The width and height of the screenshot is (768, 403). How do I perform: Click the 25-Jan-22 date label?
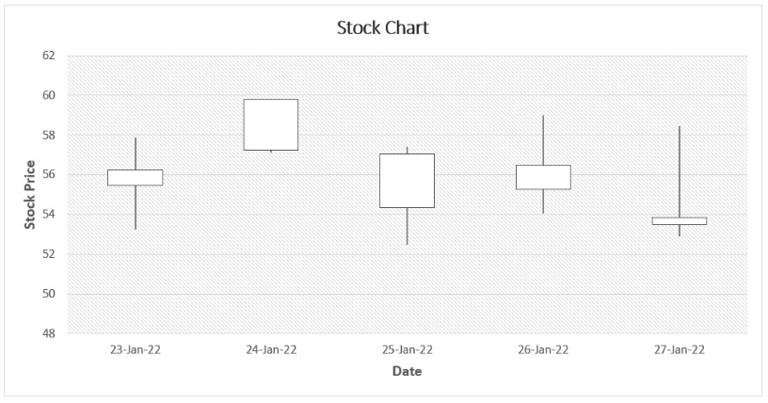coord(407,350)
